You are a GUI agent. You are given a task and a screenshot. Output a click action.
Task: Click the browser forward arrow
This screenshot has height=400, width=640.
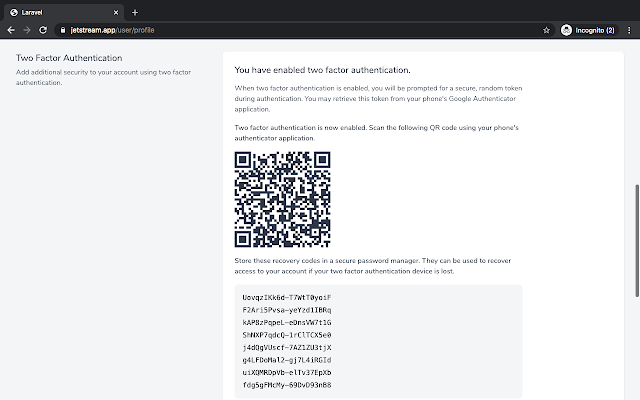27,30
